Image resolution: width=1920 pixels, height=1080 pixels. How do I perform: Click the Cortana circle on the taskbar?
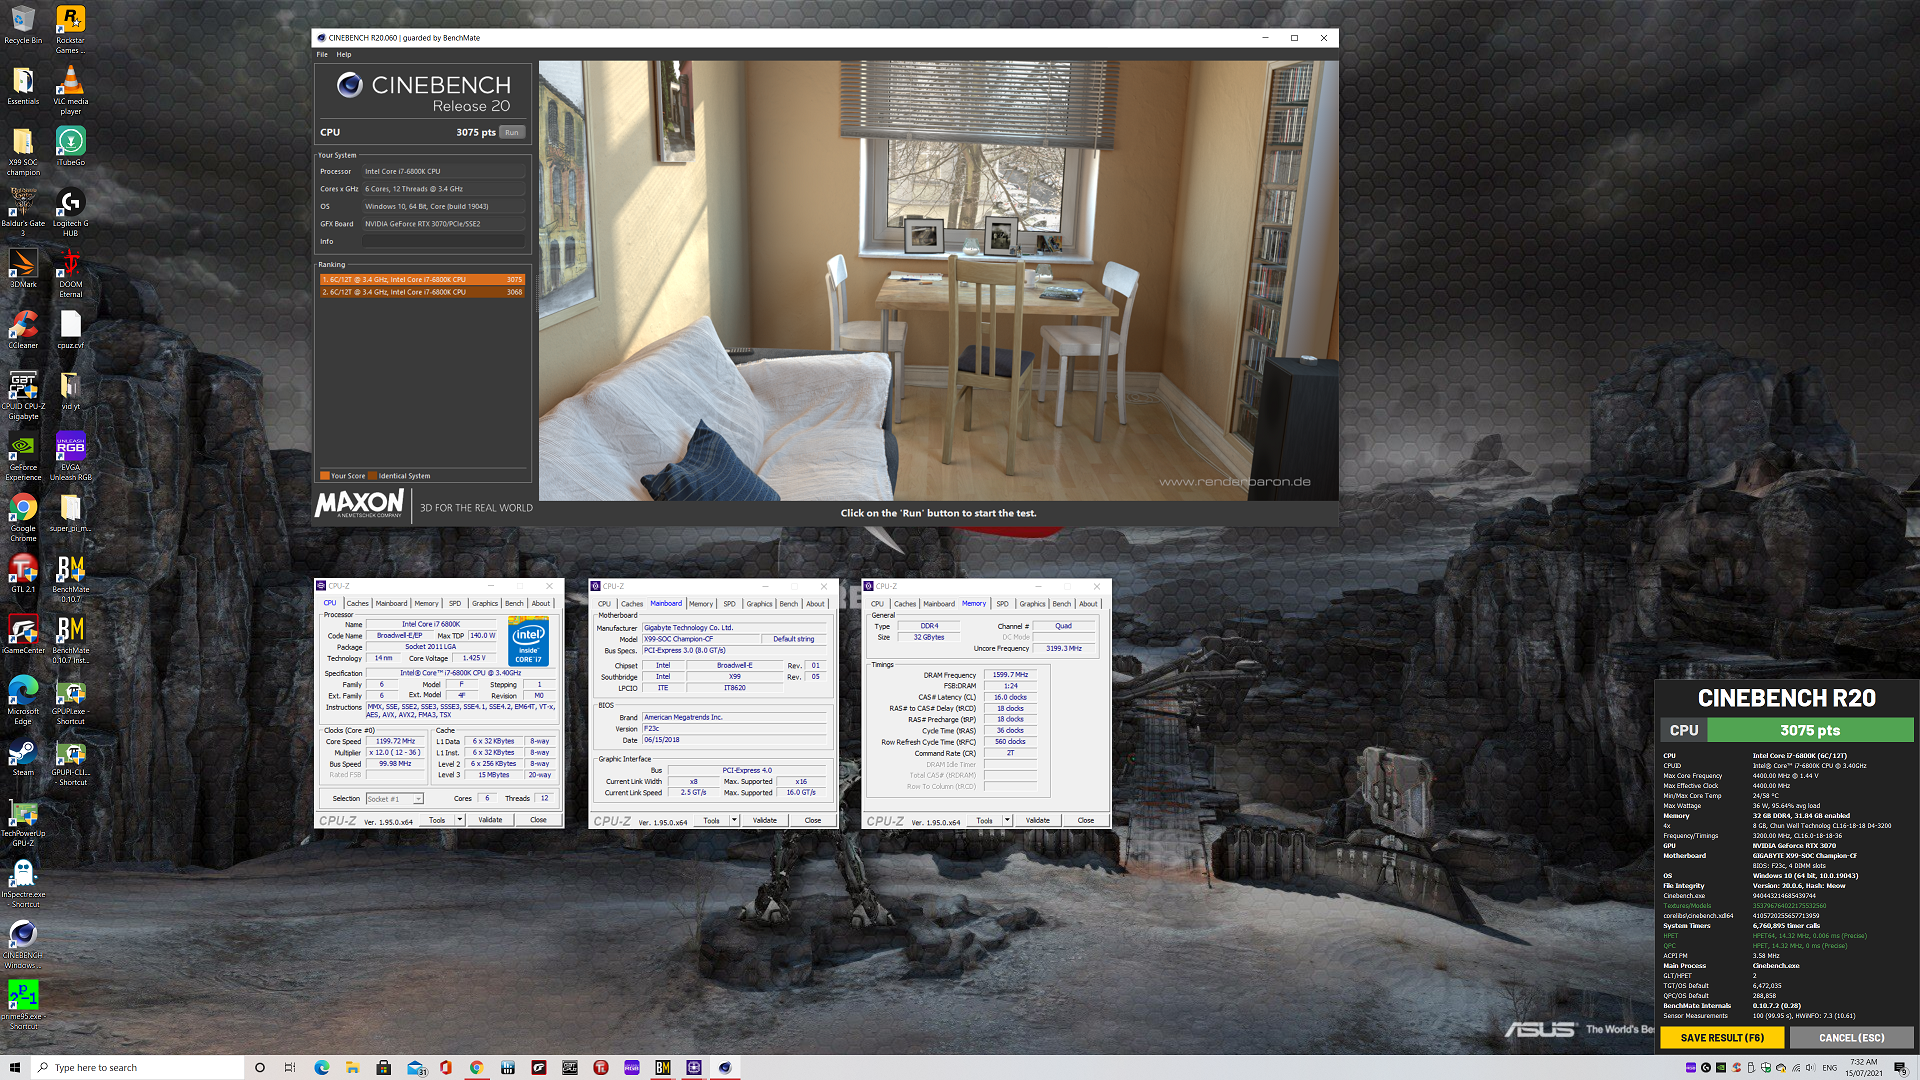coord(260,1067)
